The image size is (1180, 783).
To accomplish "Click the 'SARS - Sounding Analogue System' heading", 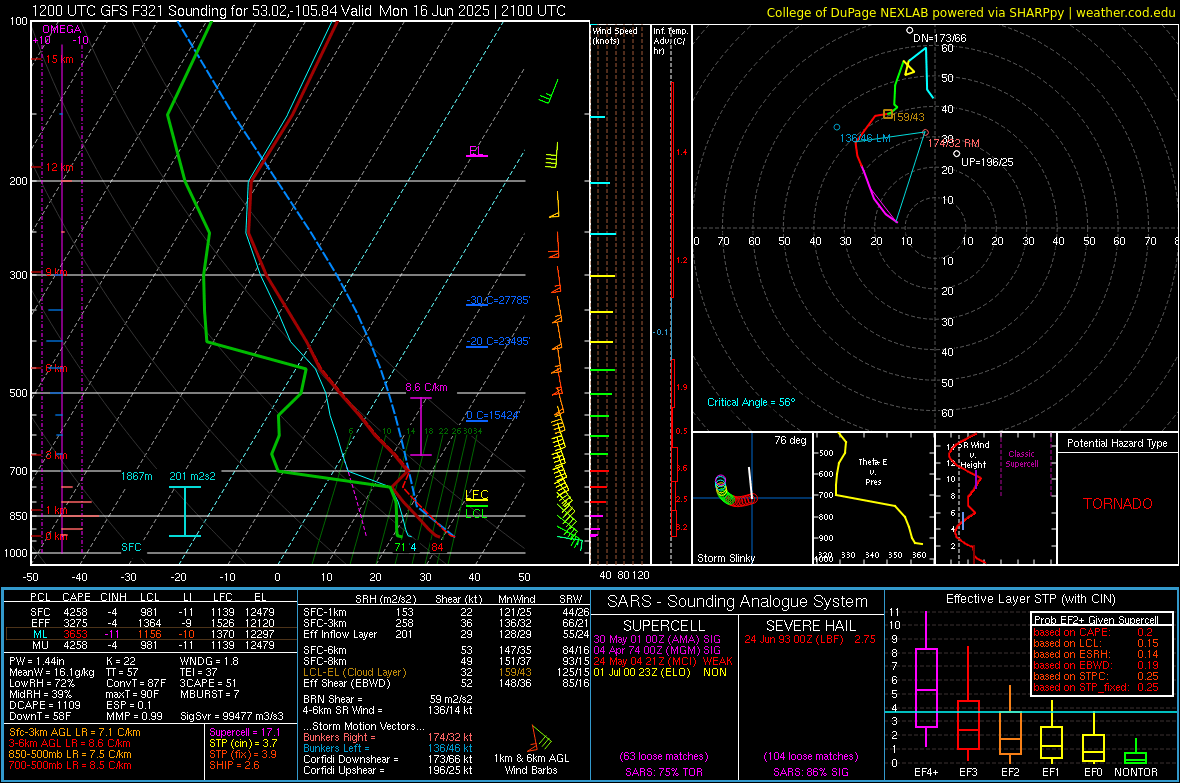I will (737, 602).
